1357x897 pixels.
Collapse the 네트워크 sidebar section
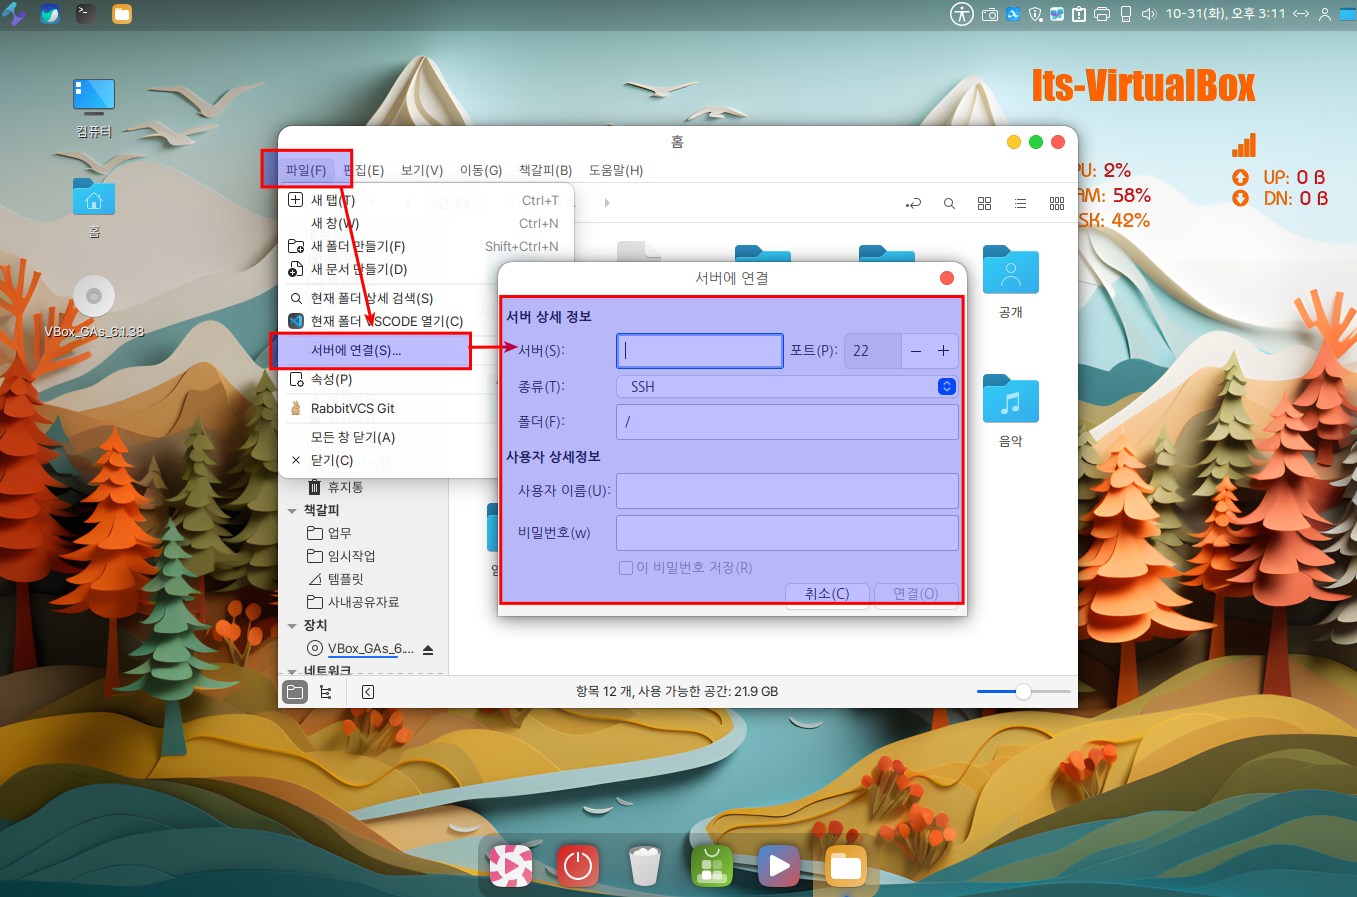coord(292,671)
